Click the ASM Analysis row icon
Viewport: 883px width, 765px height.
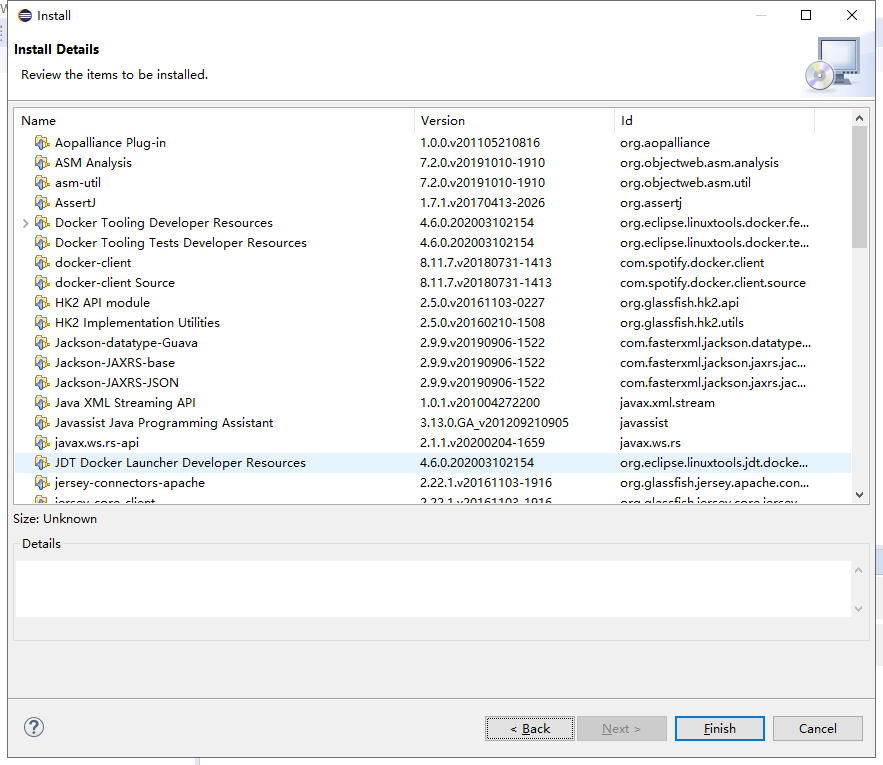tap(42, 163)
